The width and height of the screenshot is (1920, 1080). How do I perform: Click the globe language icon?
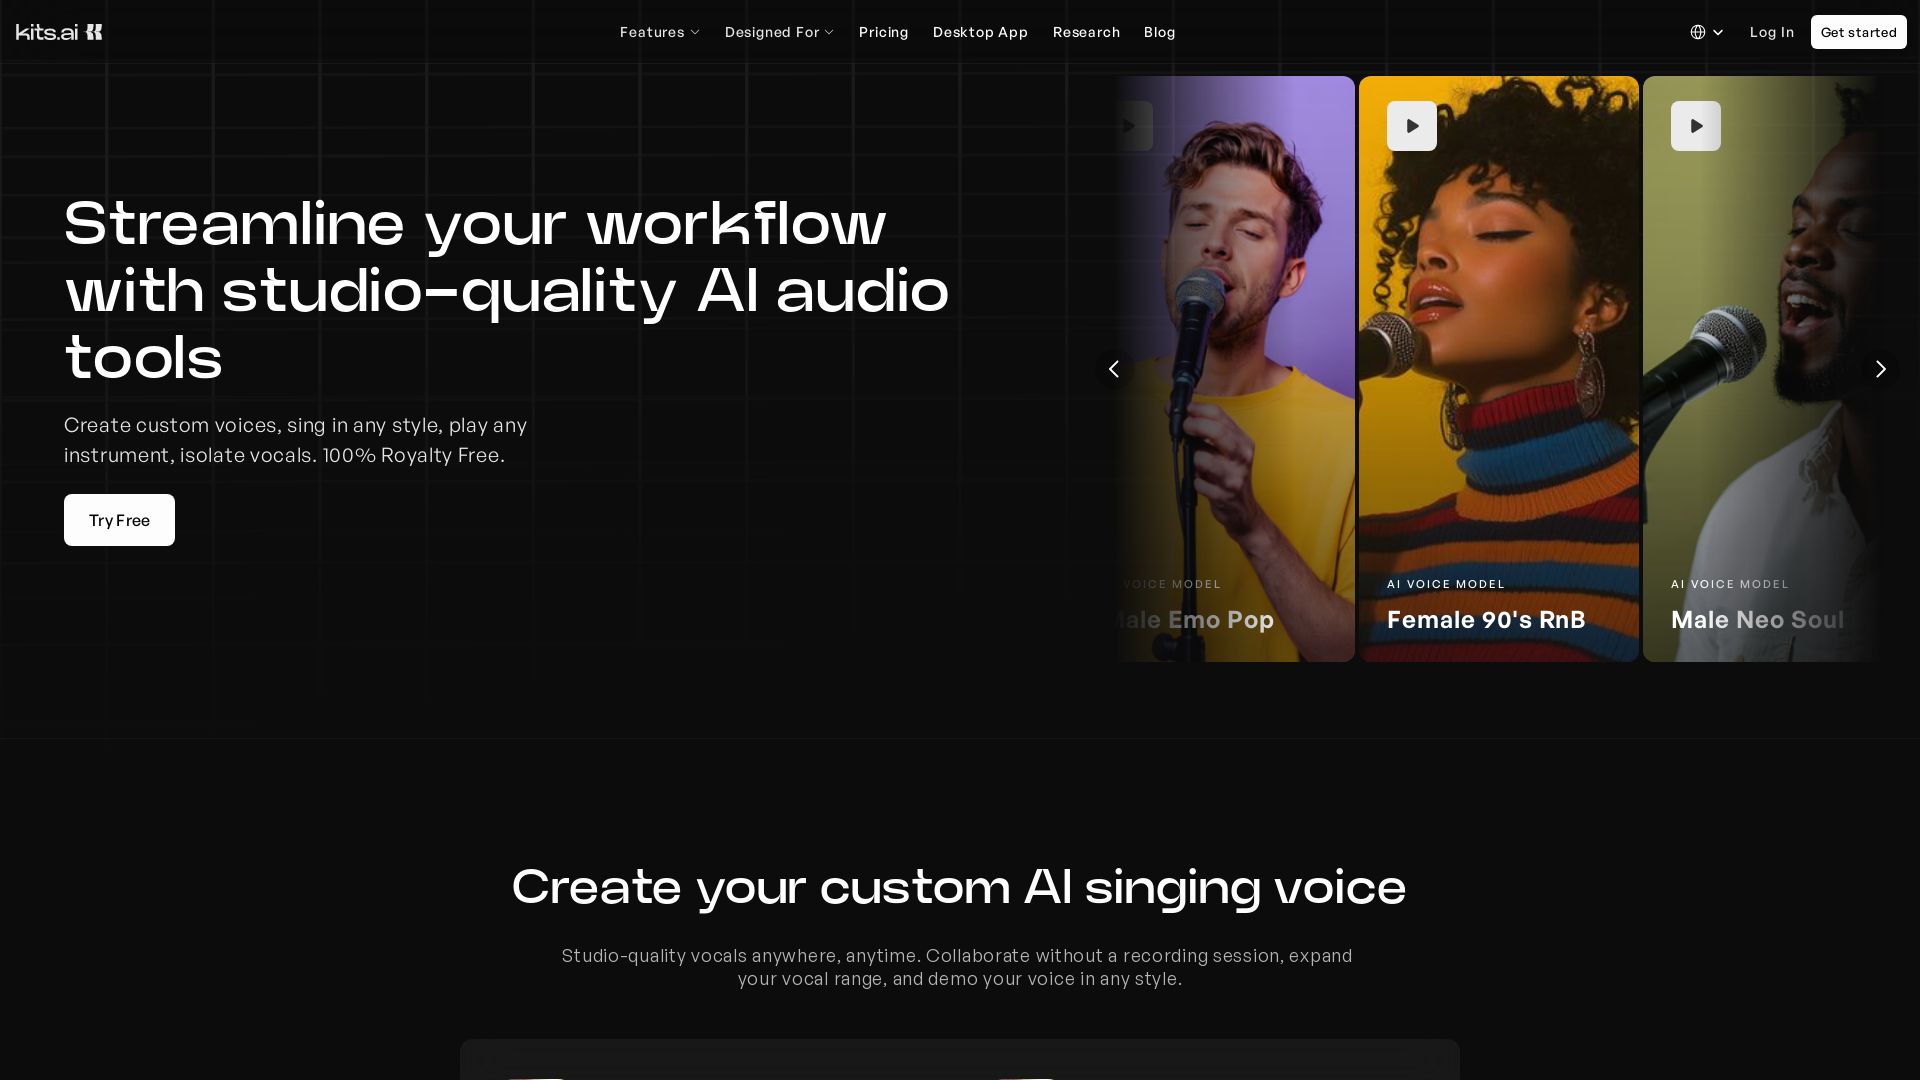(1698, 32)
